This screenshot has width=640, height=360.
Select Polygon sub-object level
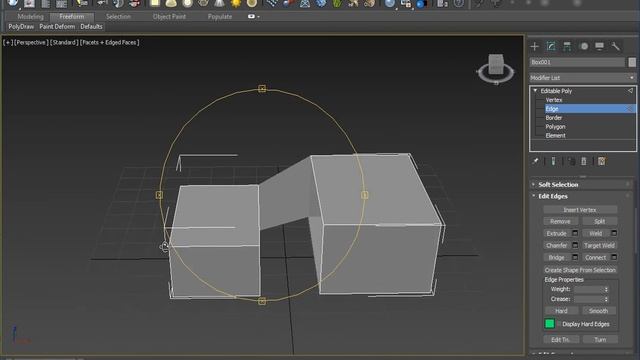(556, 127)
